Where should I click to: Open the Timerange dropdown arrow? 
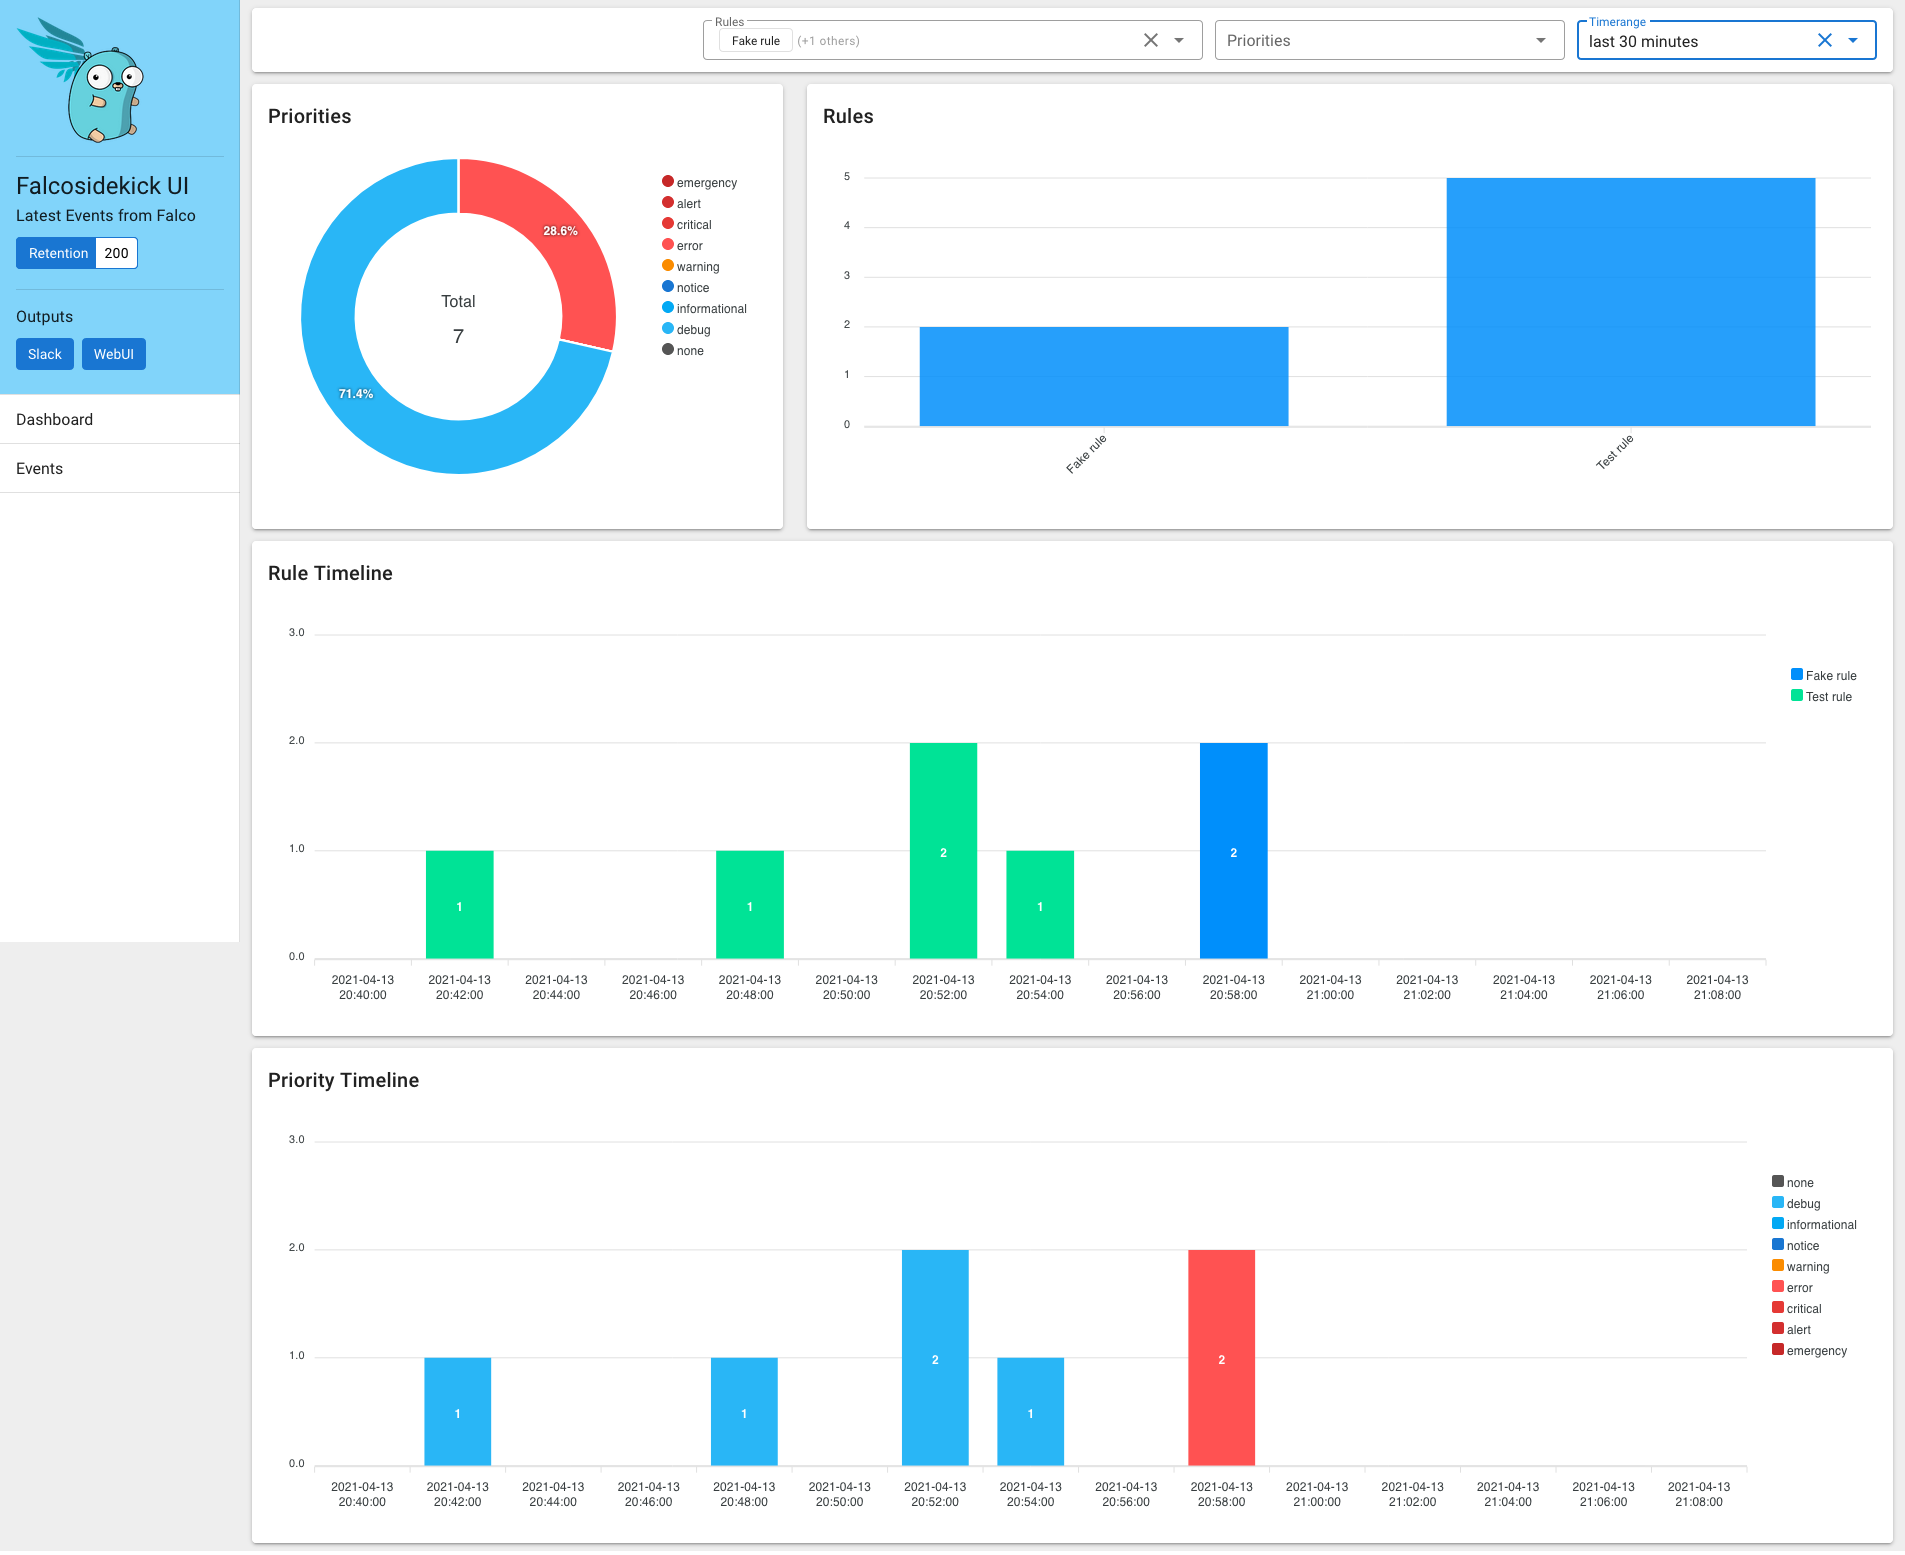[x=1853, y=40]
